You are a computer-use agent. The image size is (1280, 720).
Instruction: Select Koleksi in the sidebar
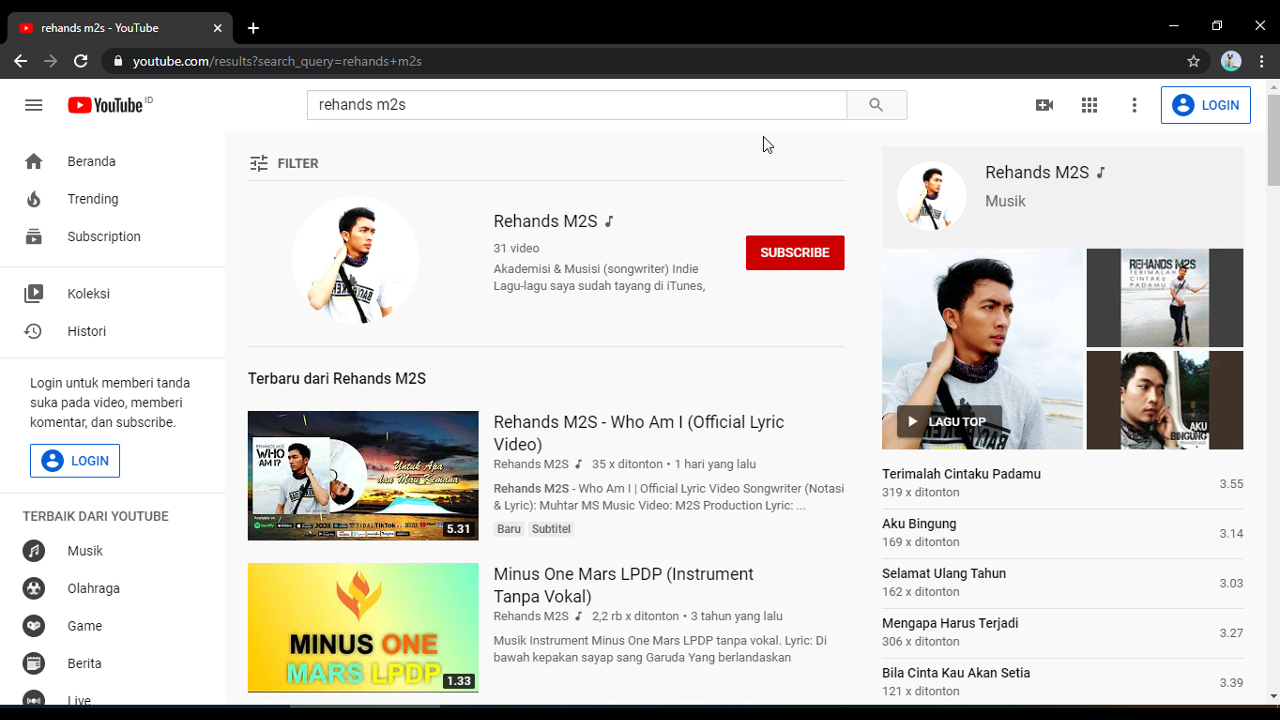tap(113, 294)
